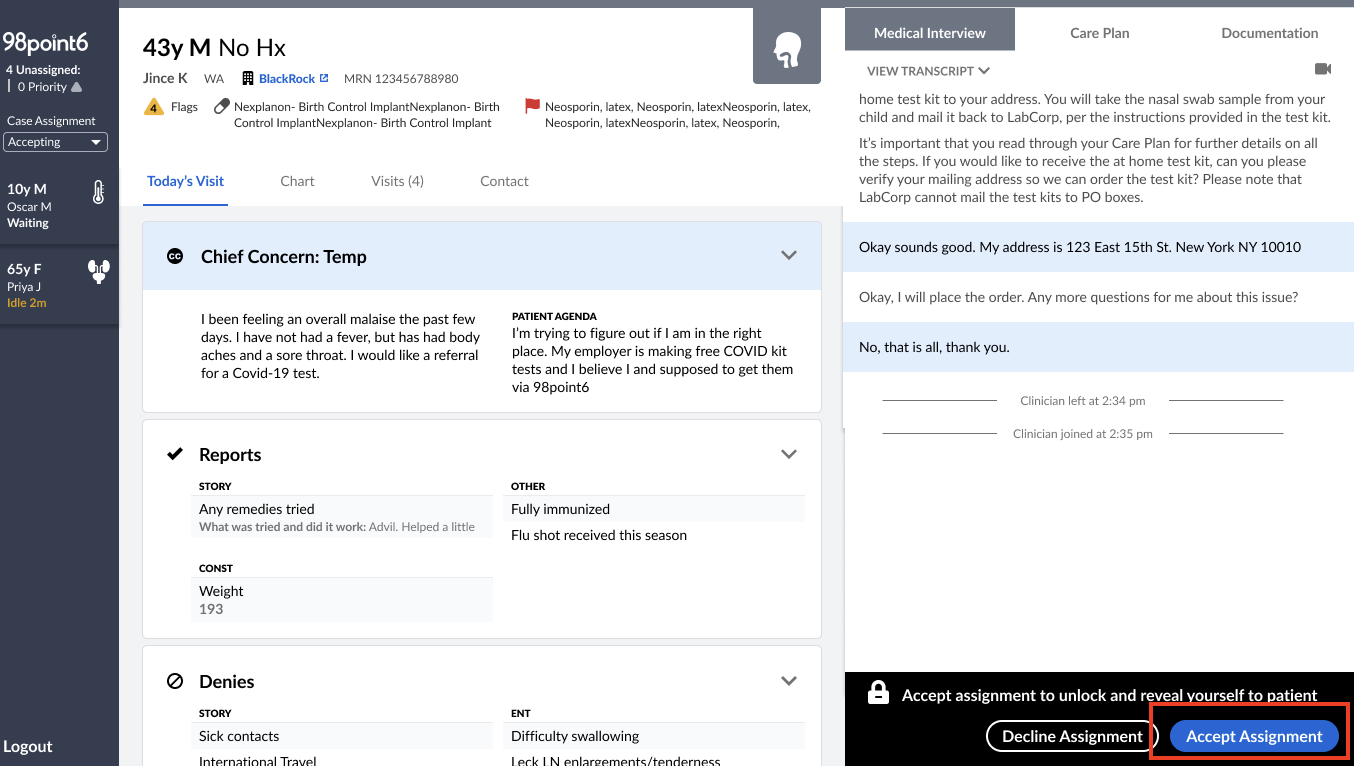Collapse the Denies section chevron
This screenshot has height=766, width=1354.
pos(789,681)
